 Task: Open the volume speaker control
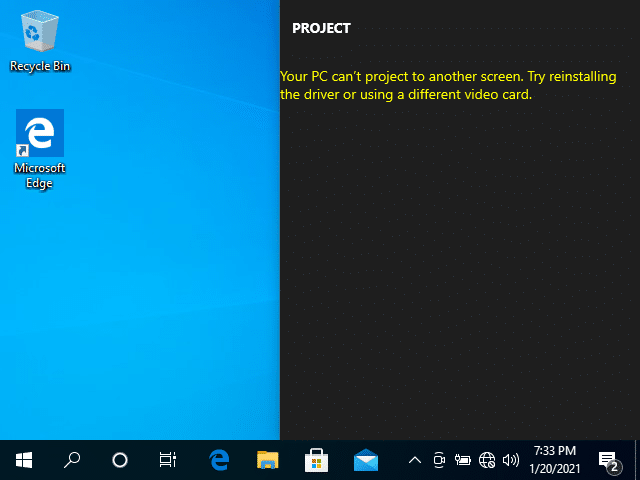511,460
